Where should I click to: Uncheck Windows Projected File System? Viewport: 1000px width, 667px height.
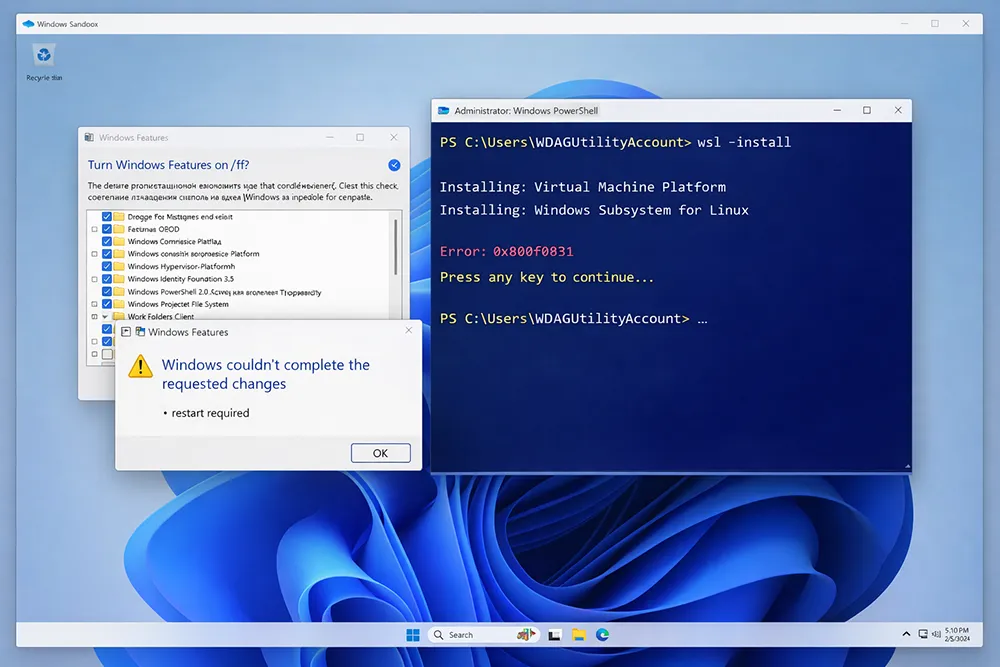[x=106, y=303]
